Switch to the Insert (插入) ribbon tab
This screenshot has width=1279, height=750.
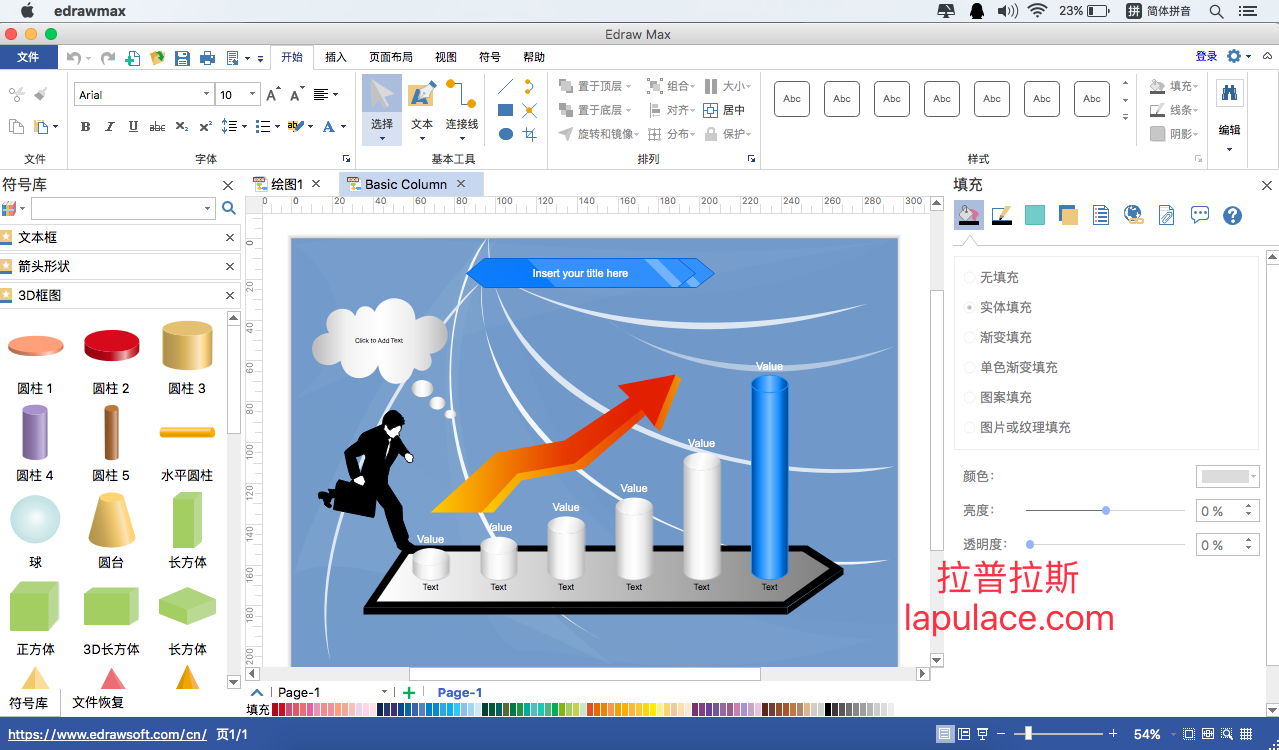coord(336,57)
